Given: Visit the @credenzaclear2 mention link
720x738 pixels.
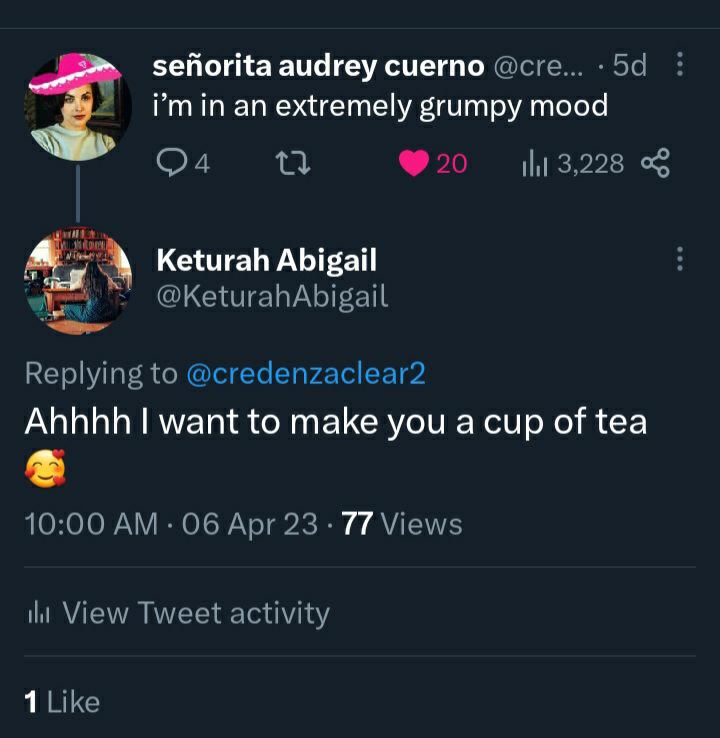Looking at the screenshot, I should point(306,373).
